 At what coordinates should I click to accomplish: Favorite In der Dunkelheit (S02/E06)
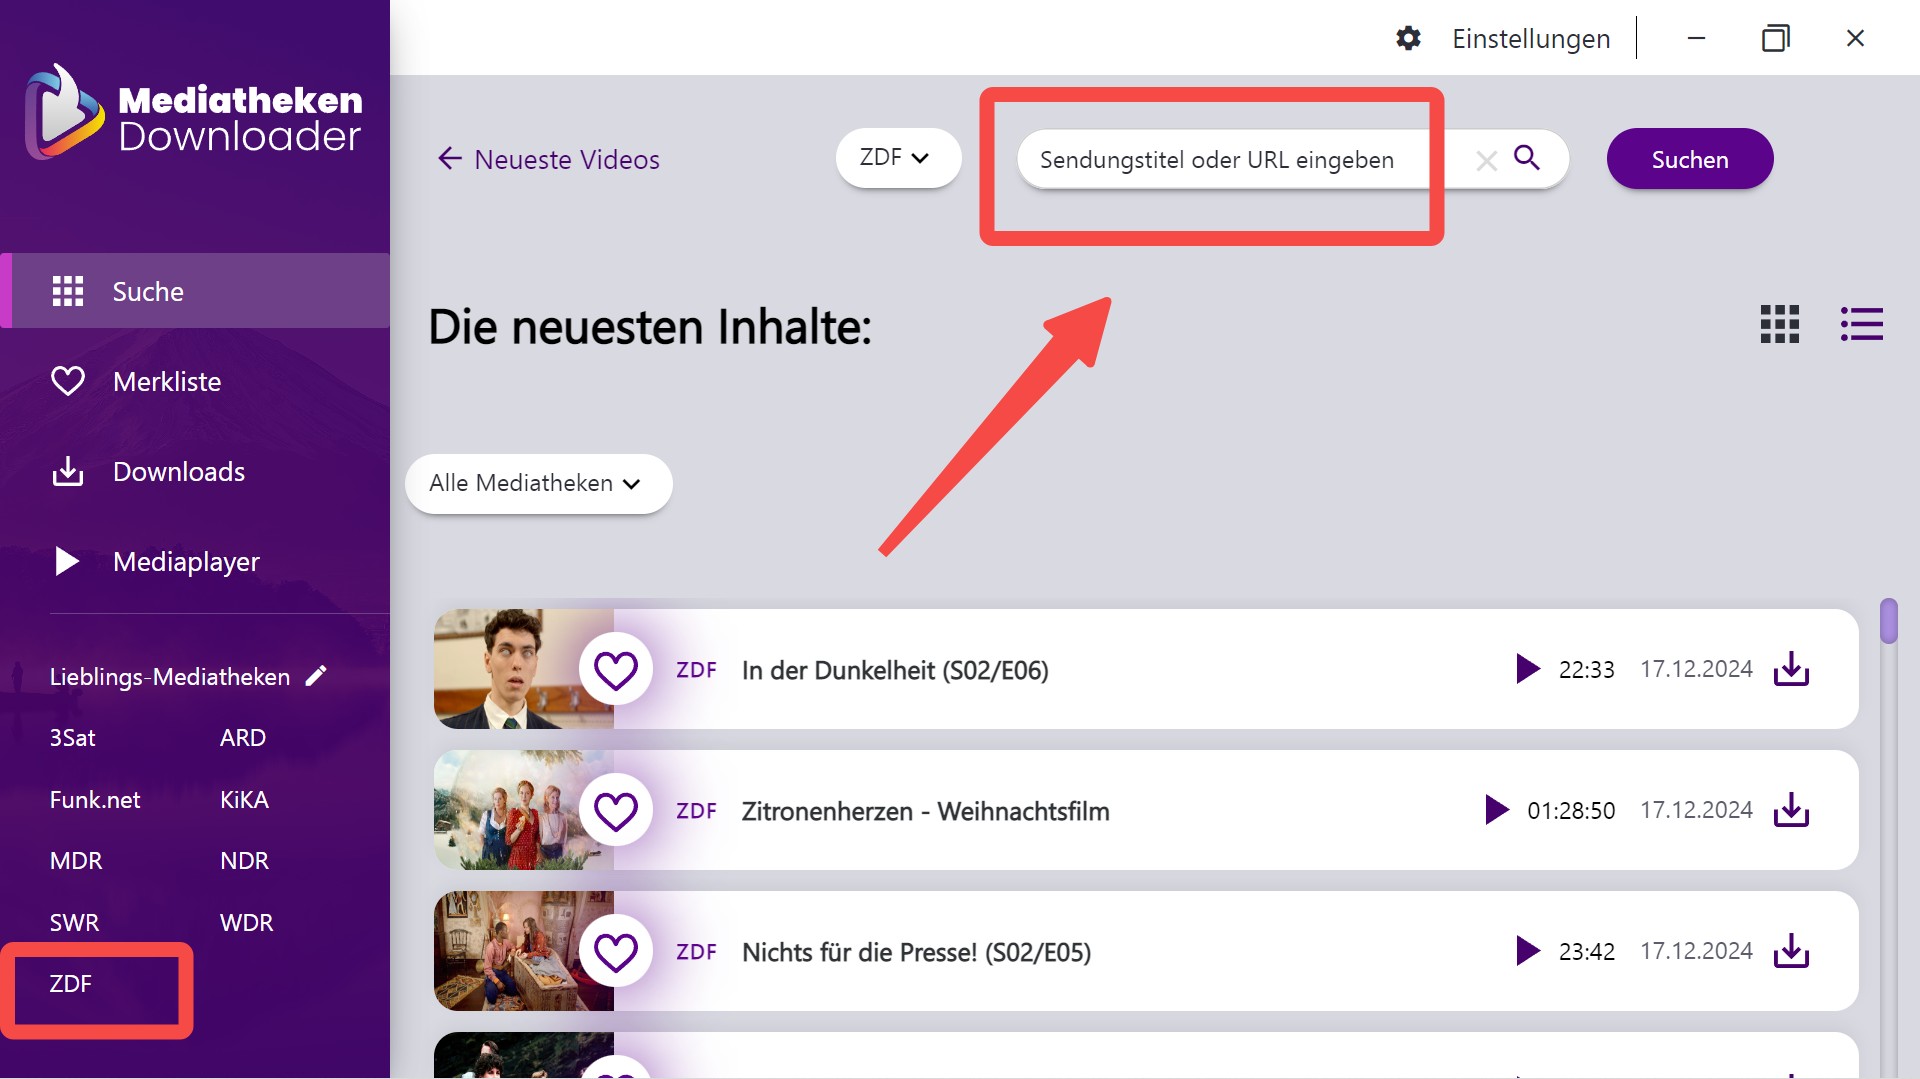coord(616,670)
